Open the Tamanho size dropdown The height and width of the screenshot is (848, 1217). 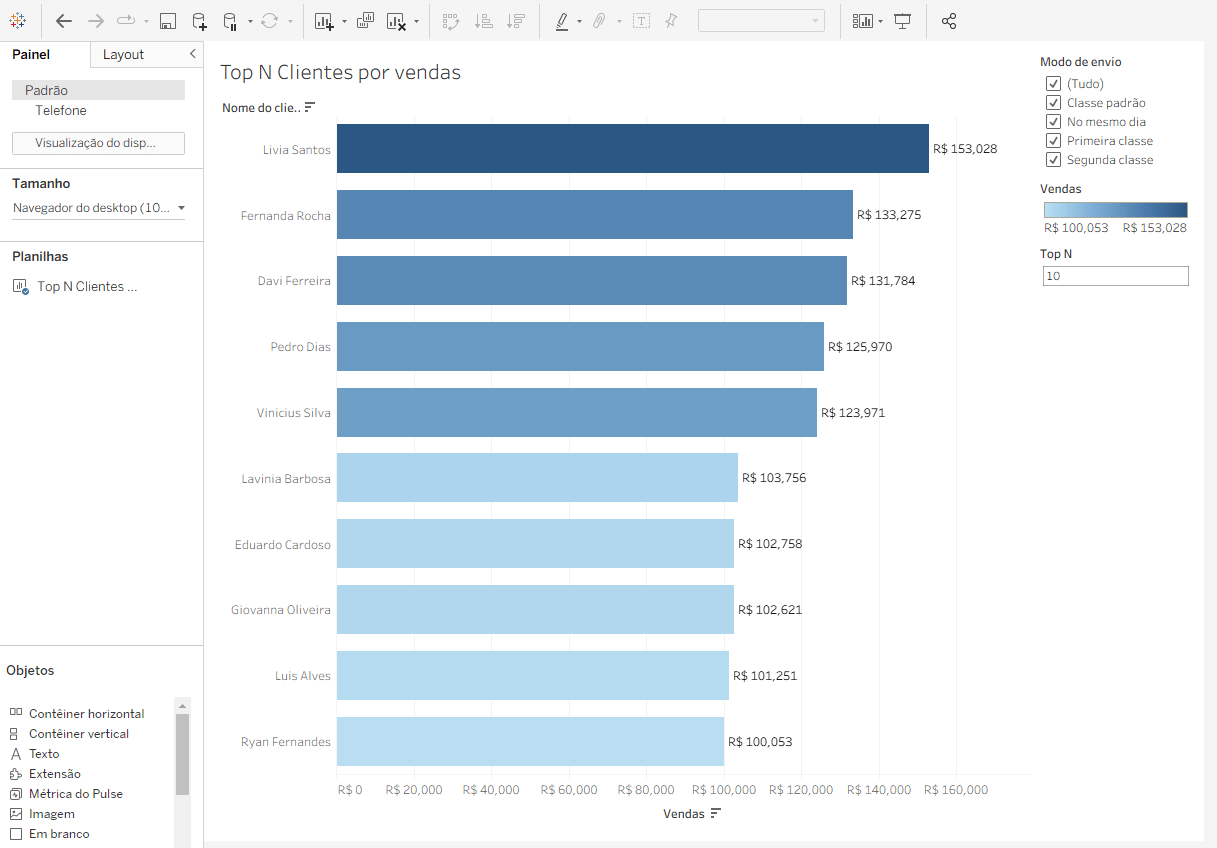tap(98, 208)
